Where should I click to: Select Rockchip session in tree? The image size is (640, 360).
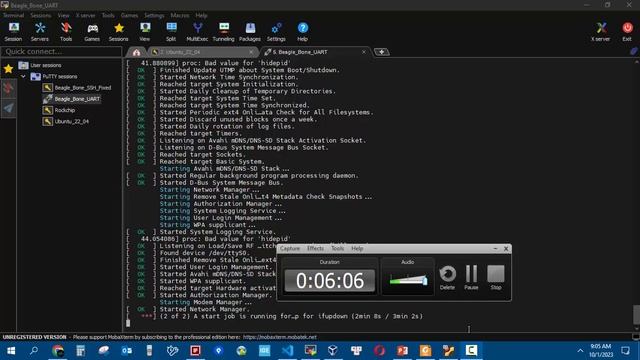coord(59,110)
